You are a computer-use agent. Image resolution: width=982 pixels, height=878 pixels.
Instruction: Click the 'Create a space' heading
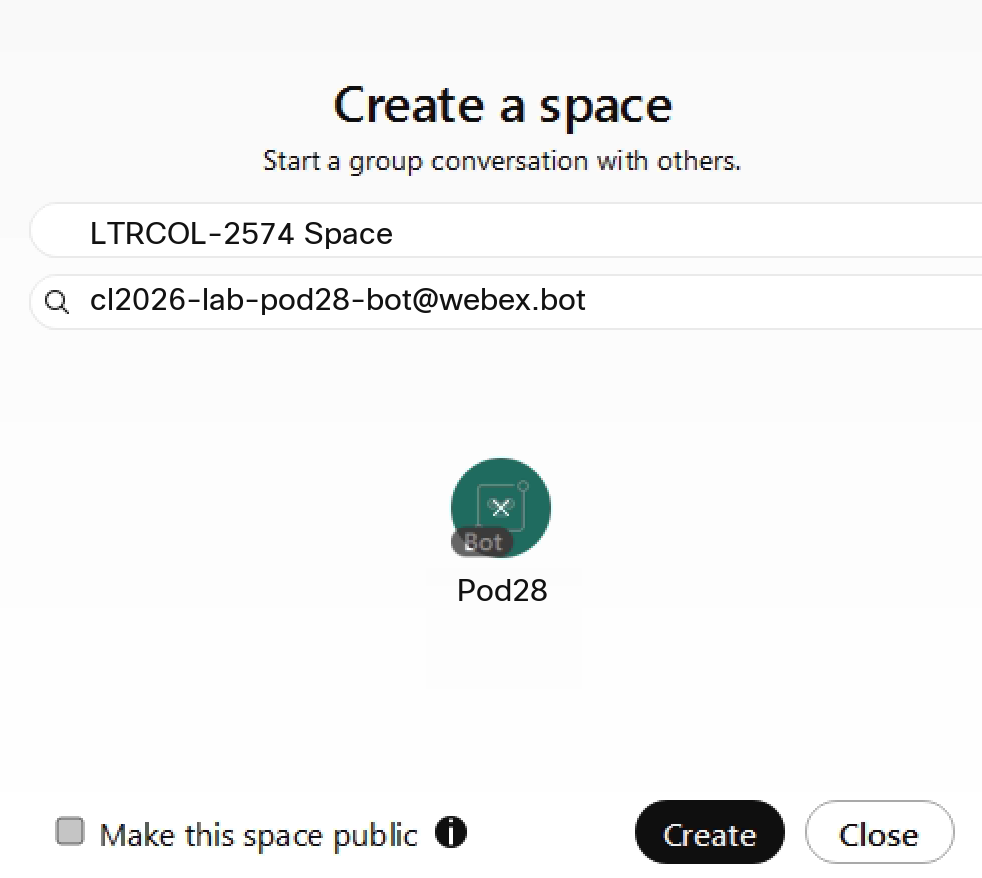coord(502,105)
